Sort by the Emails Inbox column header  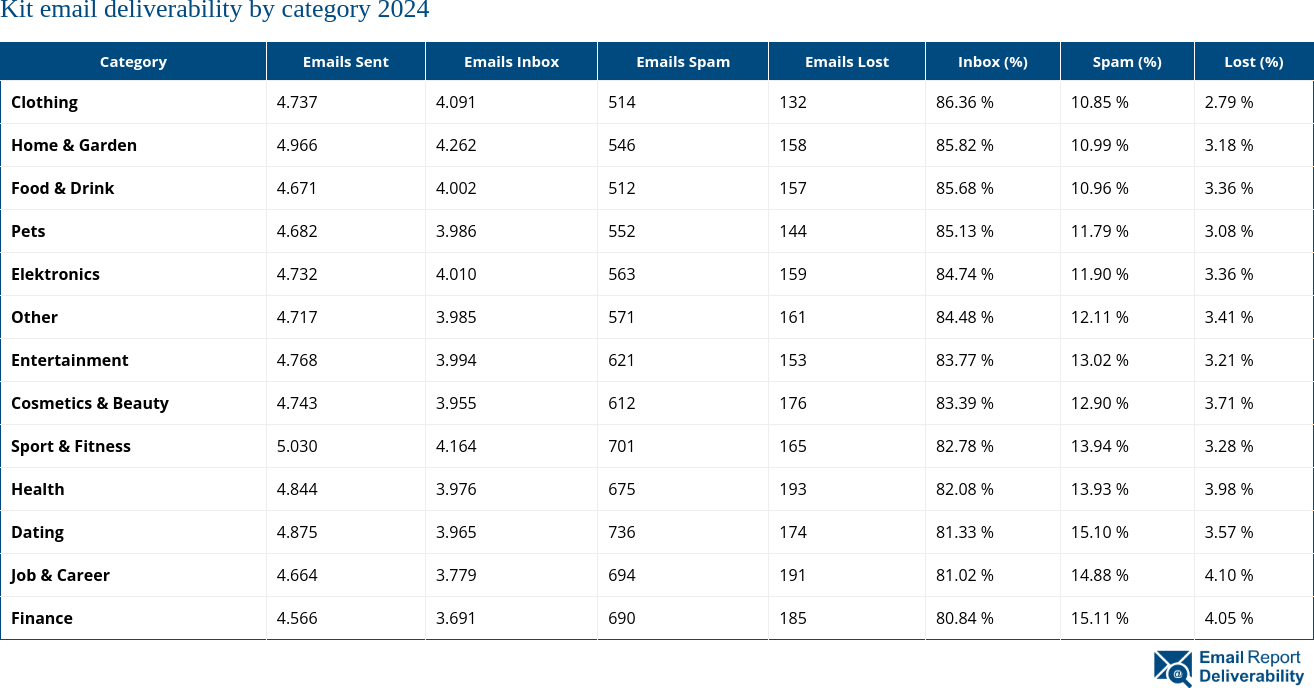[511, 61]
